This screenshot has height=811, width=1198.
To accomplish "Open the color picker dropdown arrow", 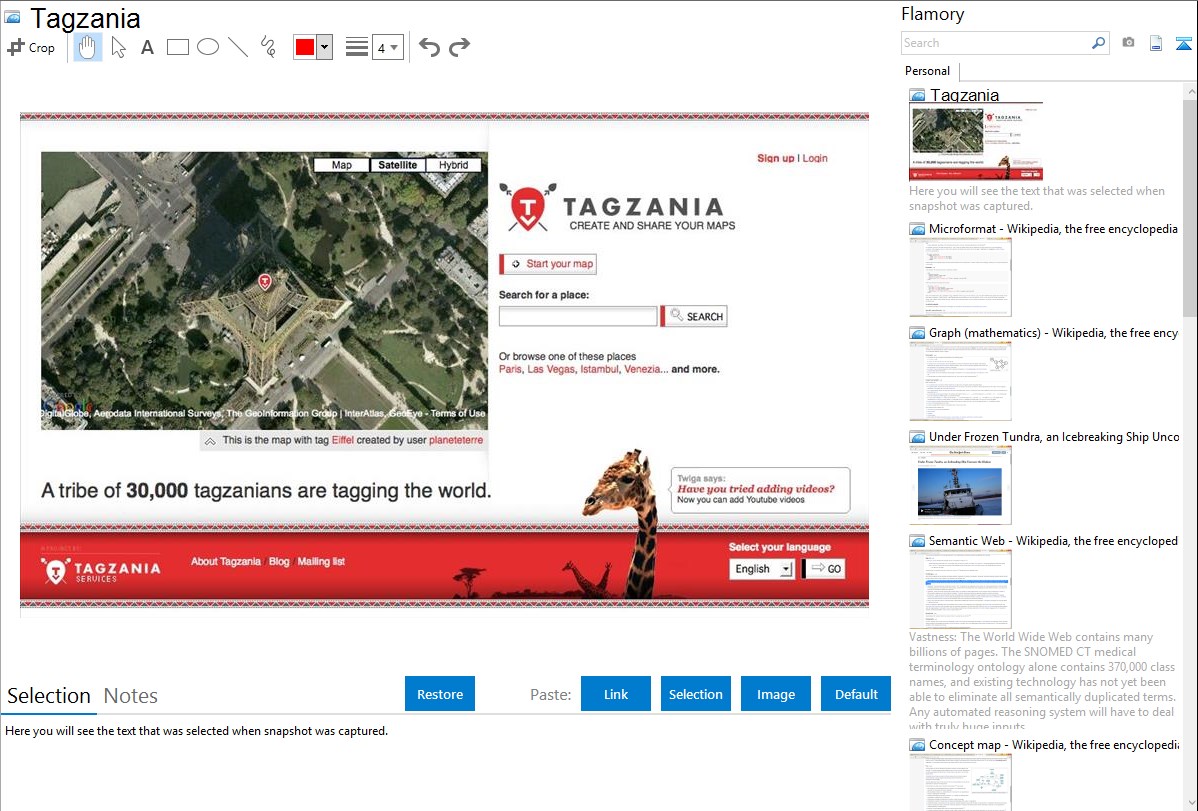I will point(324,47).
